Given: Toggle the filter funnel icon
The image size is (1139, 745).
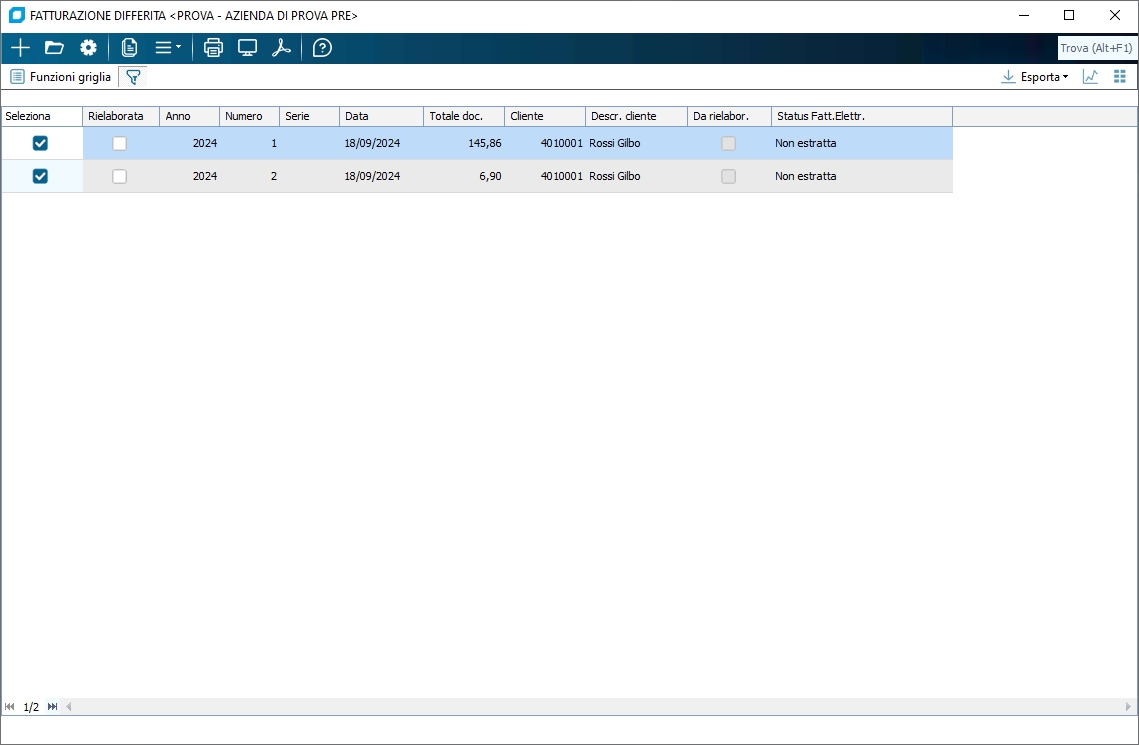Looking at the screenshot, I should click(133, 77).
